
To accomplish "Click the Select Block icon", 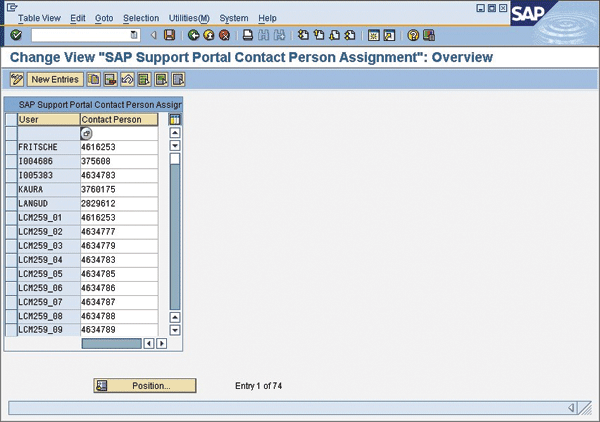I will 161,80.
